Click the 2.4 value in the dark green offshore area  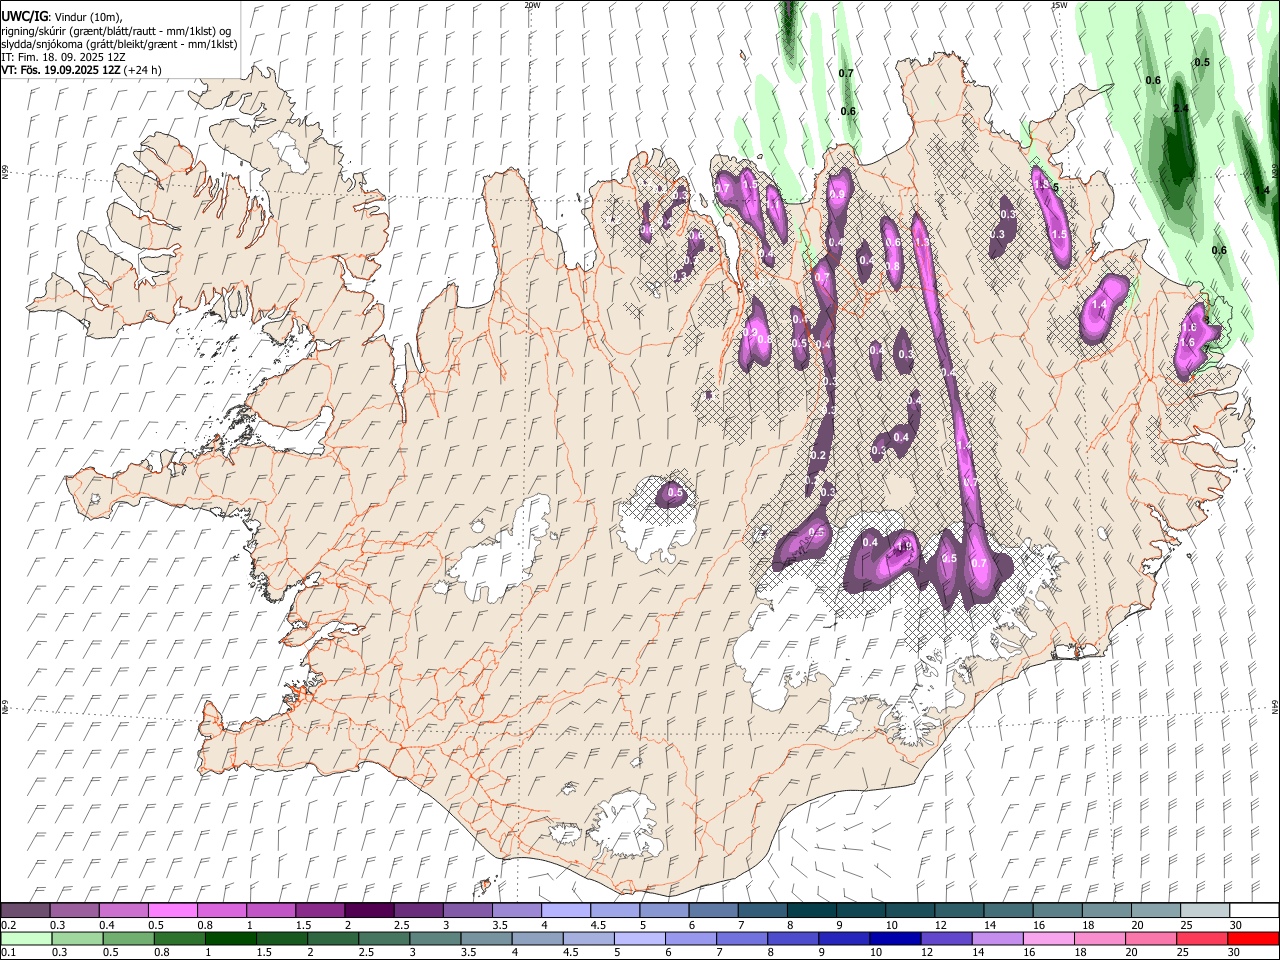point(1180,108)
